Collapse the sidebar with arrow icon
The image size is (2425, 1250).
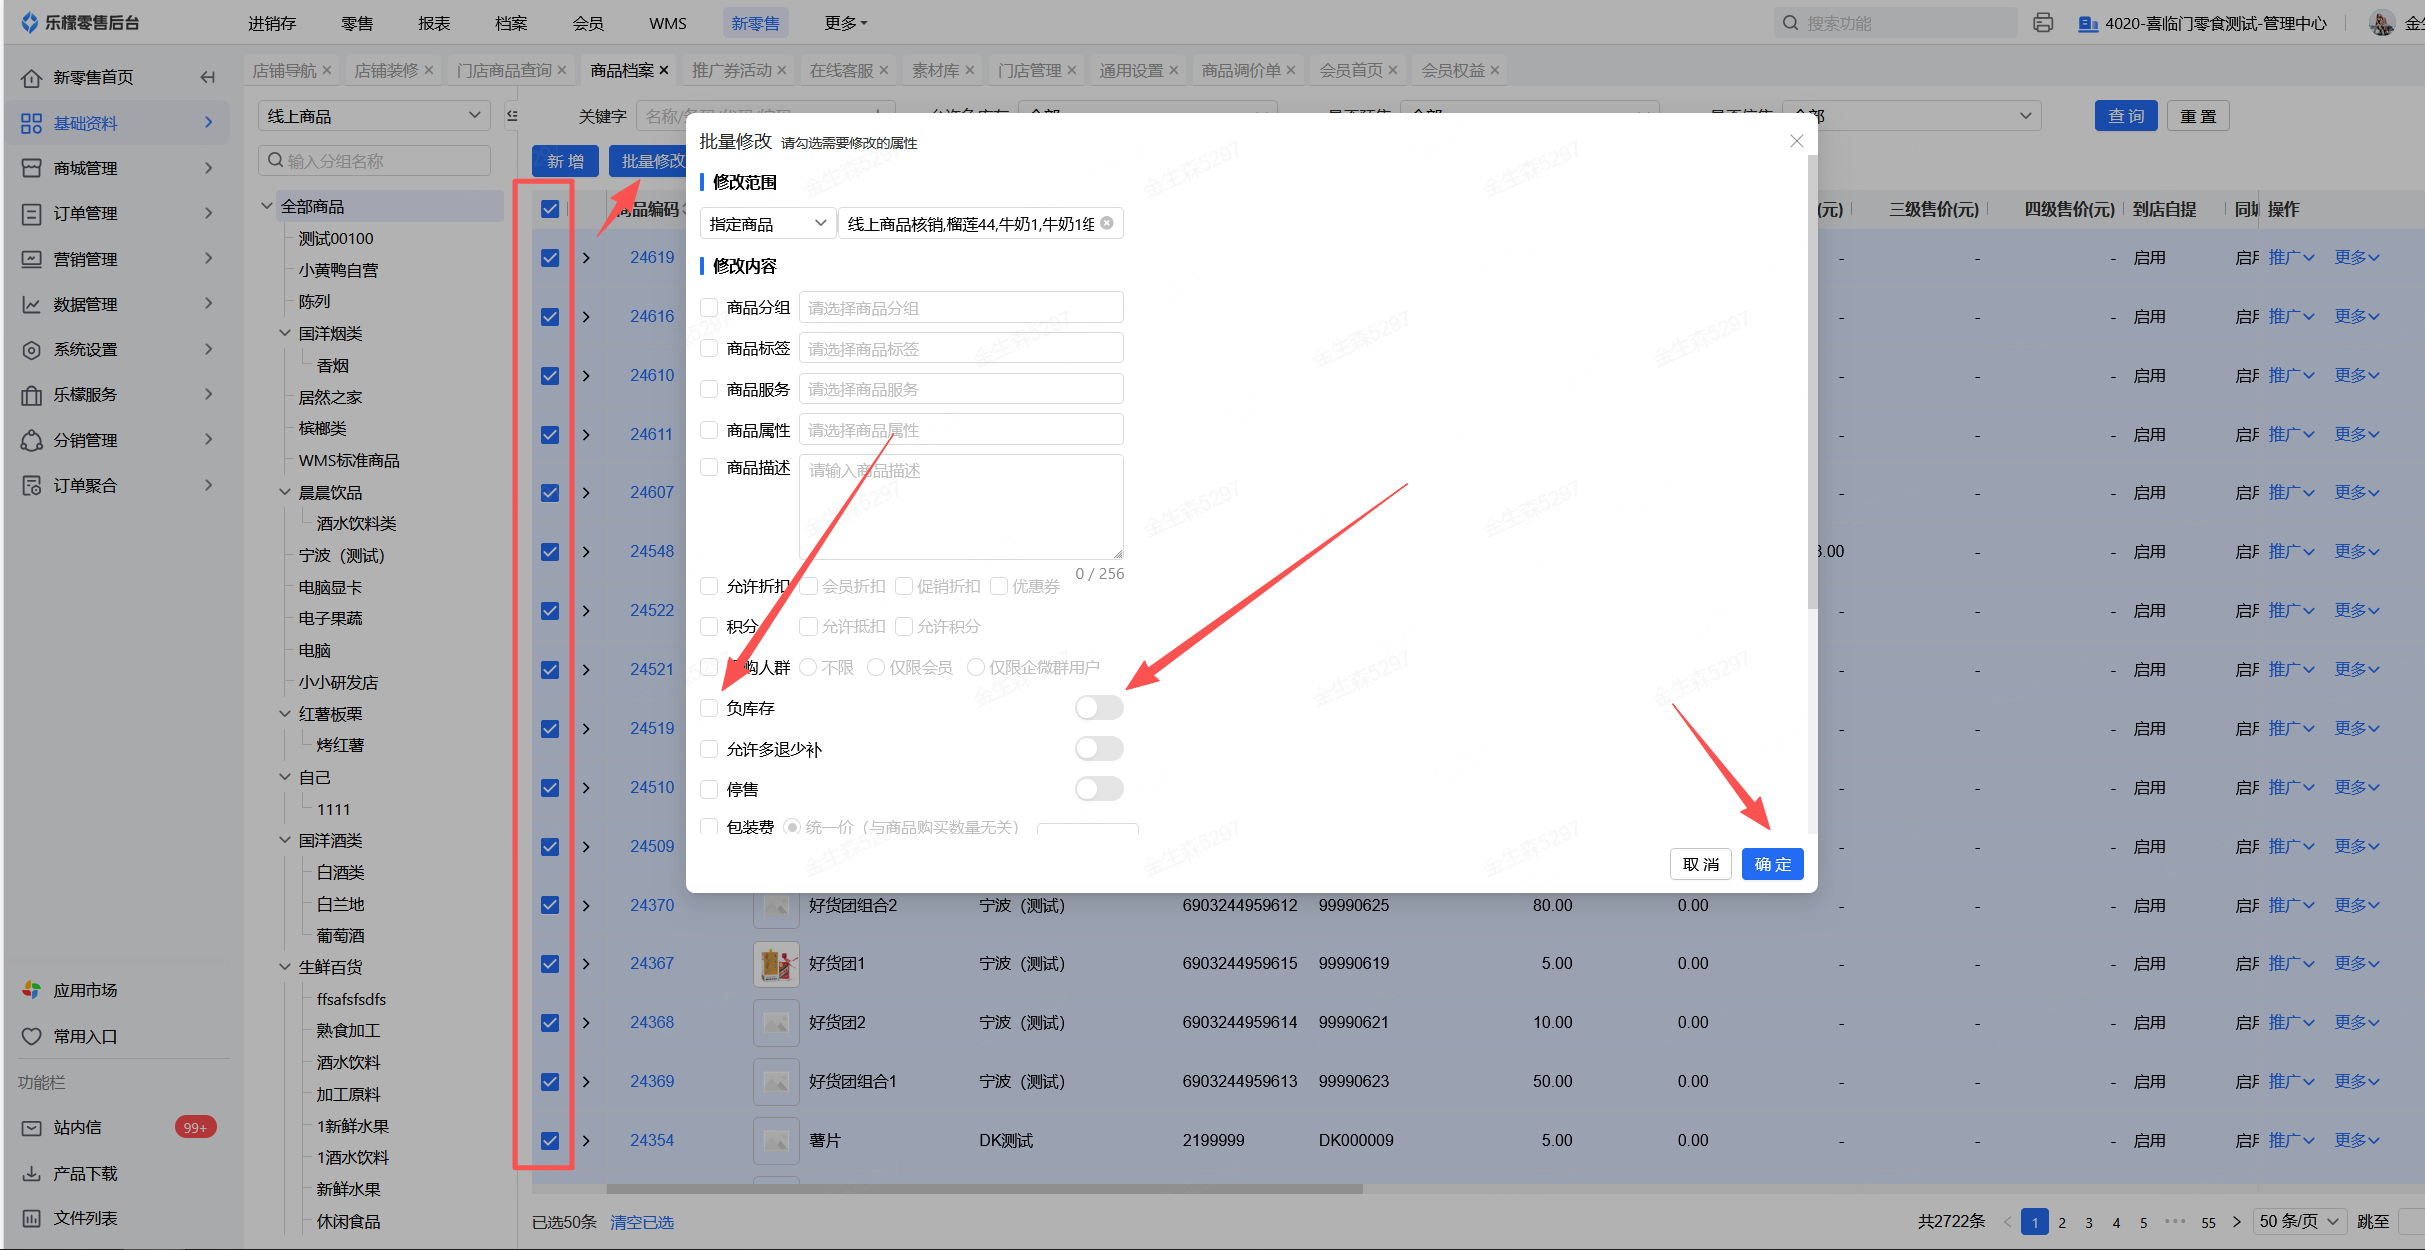[207, 77]
